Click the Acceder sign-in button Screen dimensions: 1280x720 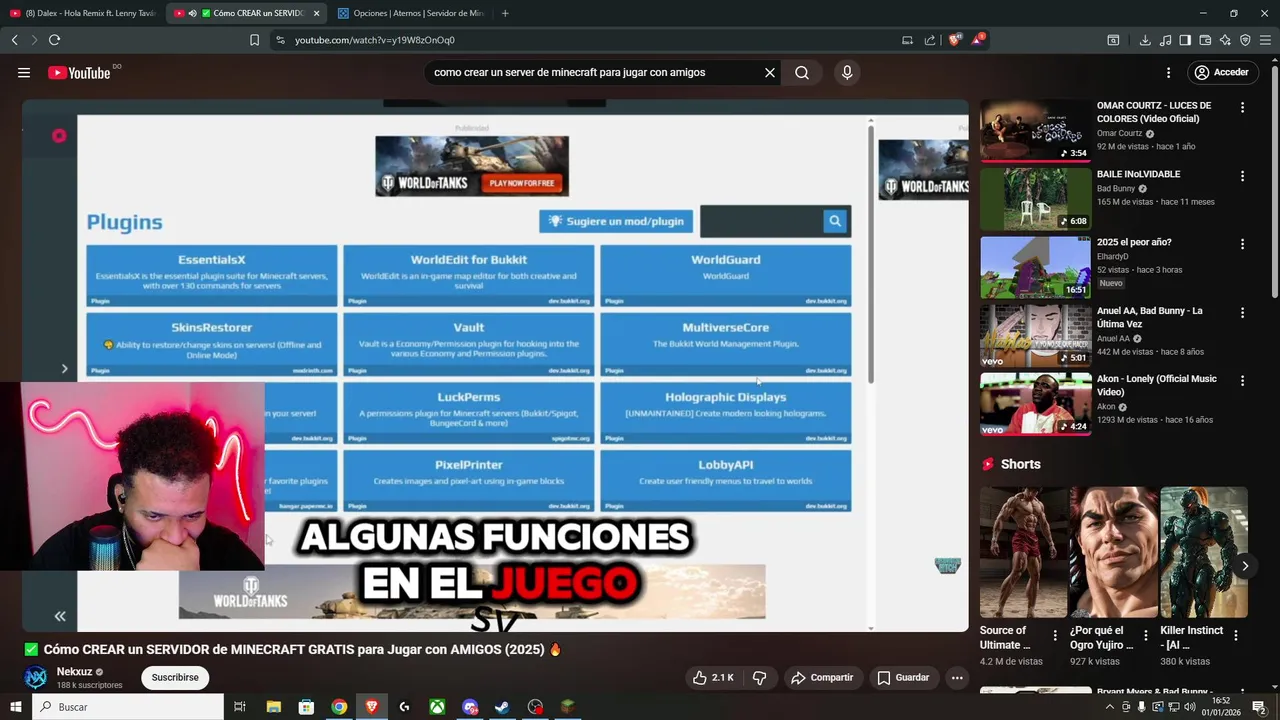[x=1221, y=73]
